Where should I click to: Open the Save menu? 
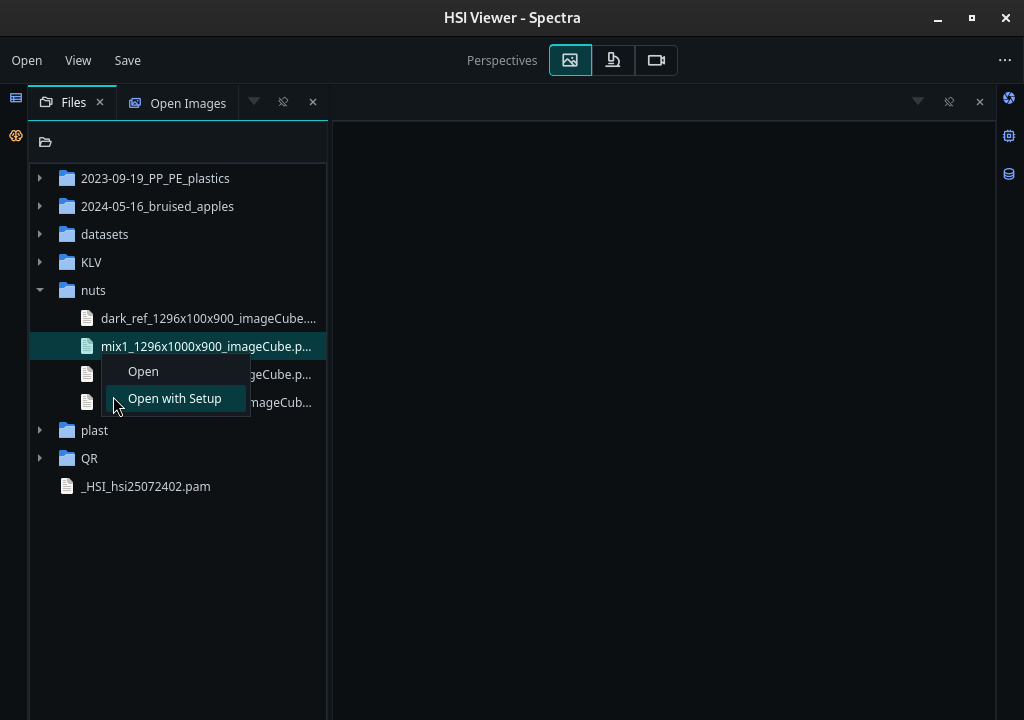[x=127, y=60]
